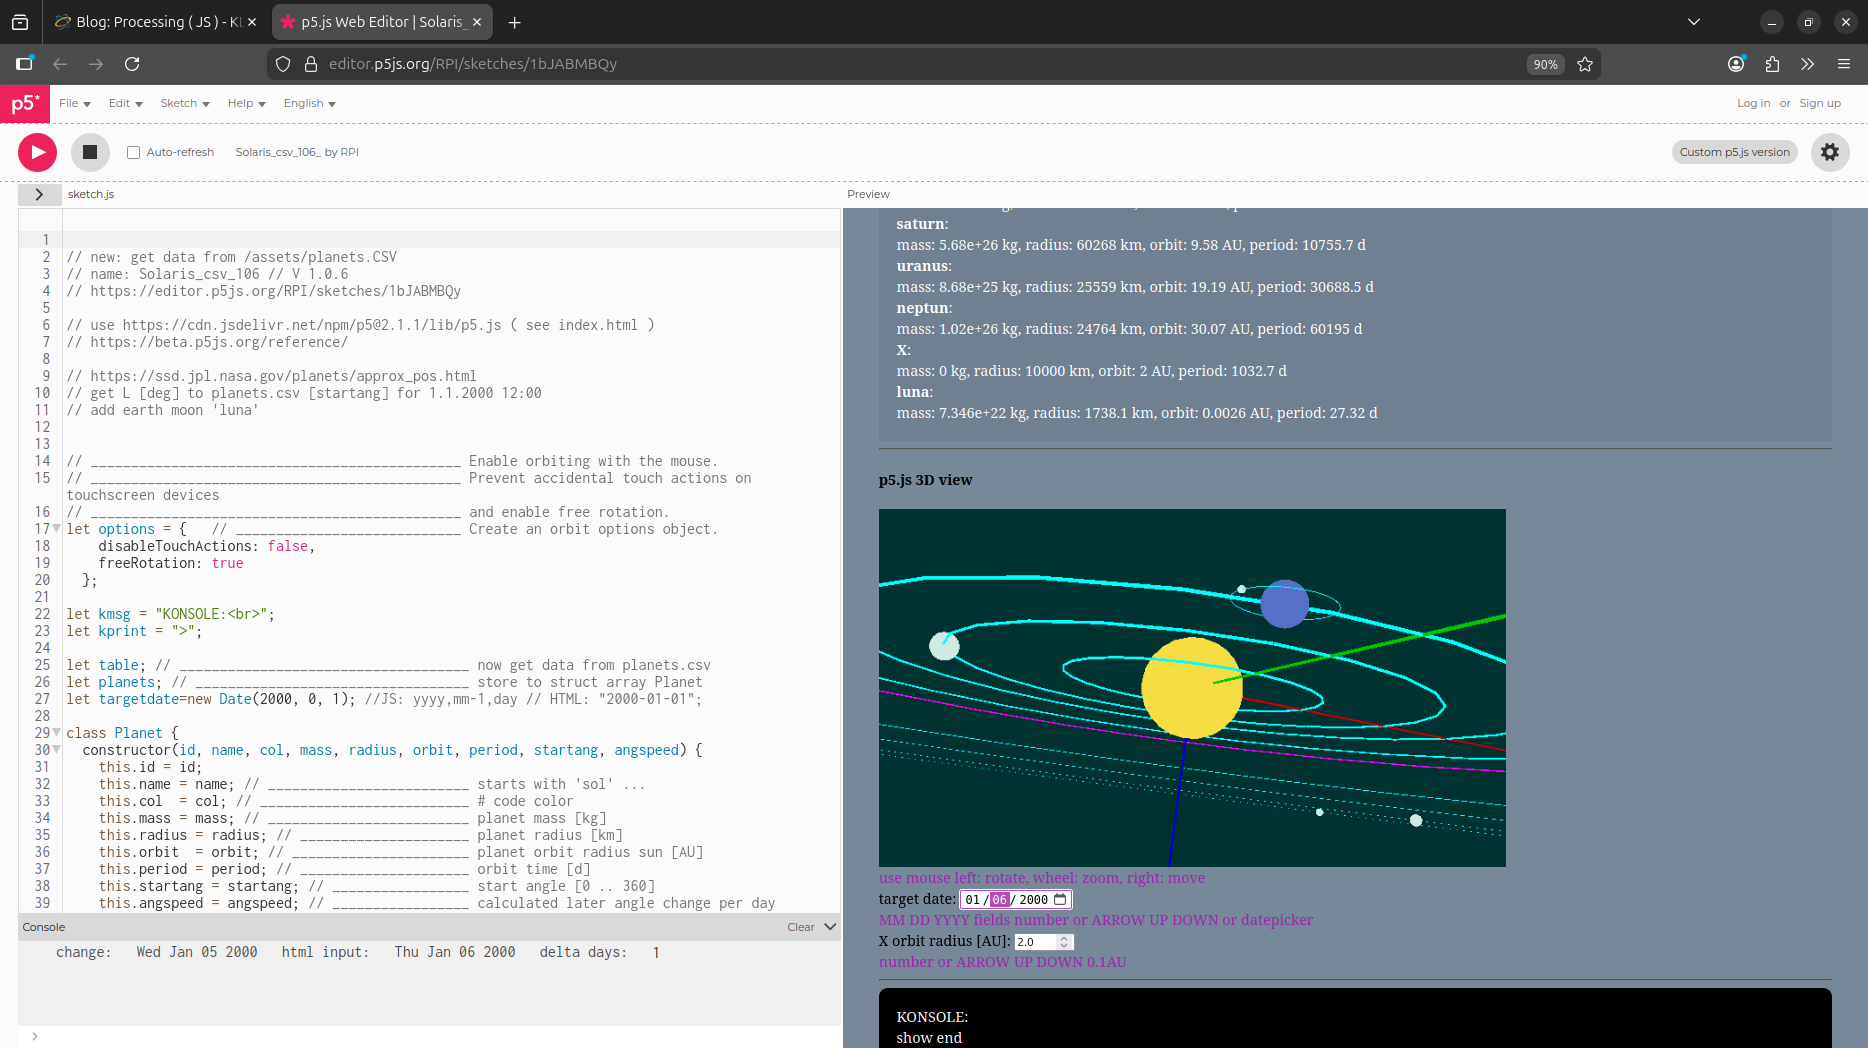Open the editor settings gear
The width and height of the screenshot is (1868, 1048).
point(1829,152)
